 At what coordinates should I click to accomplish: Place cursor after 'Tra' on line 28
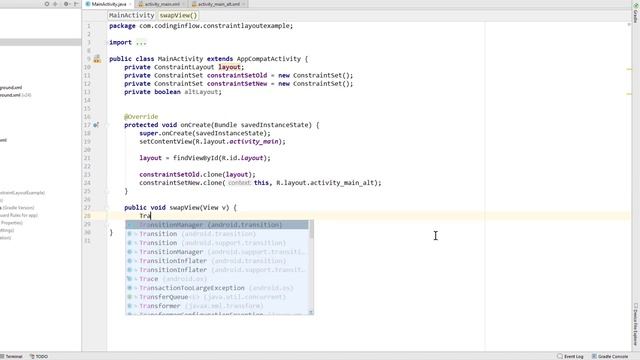151,216
